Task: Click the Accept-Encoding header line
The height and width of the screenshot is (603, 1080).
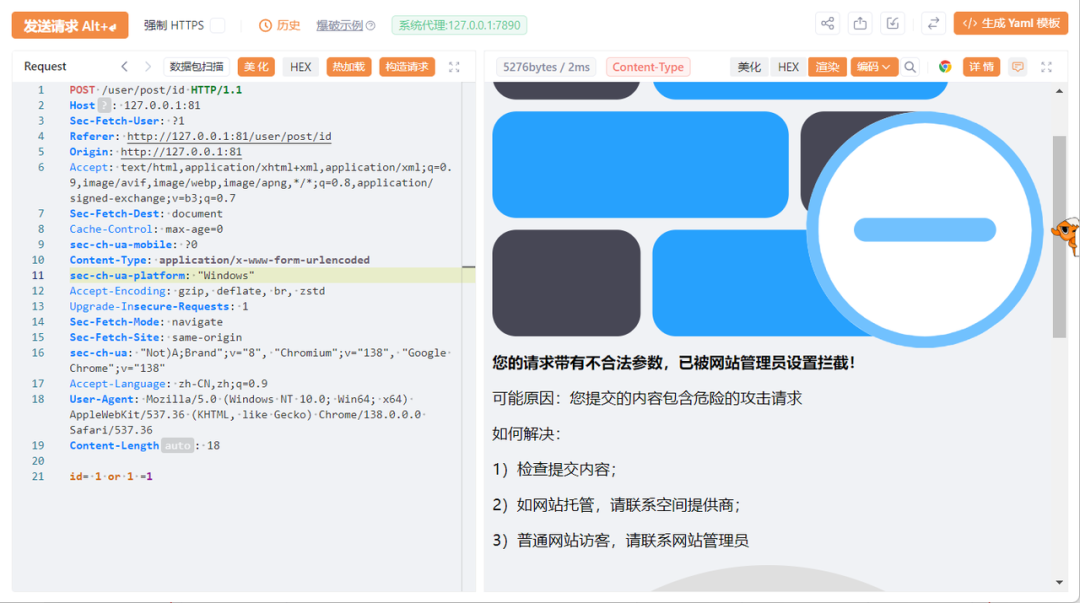Action: click(197, 291)
